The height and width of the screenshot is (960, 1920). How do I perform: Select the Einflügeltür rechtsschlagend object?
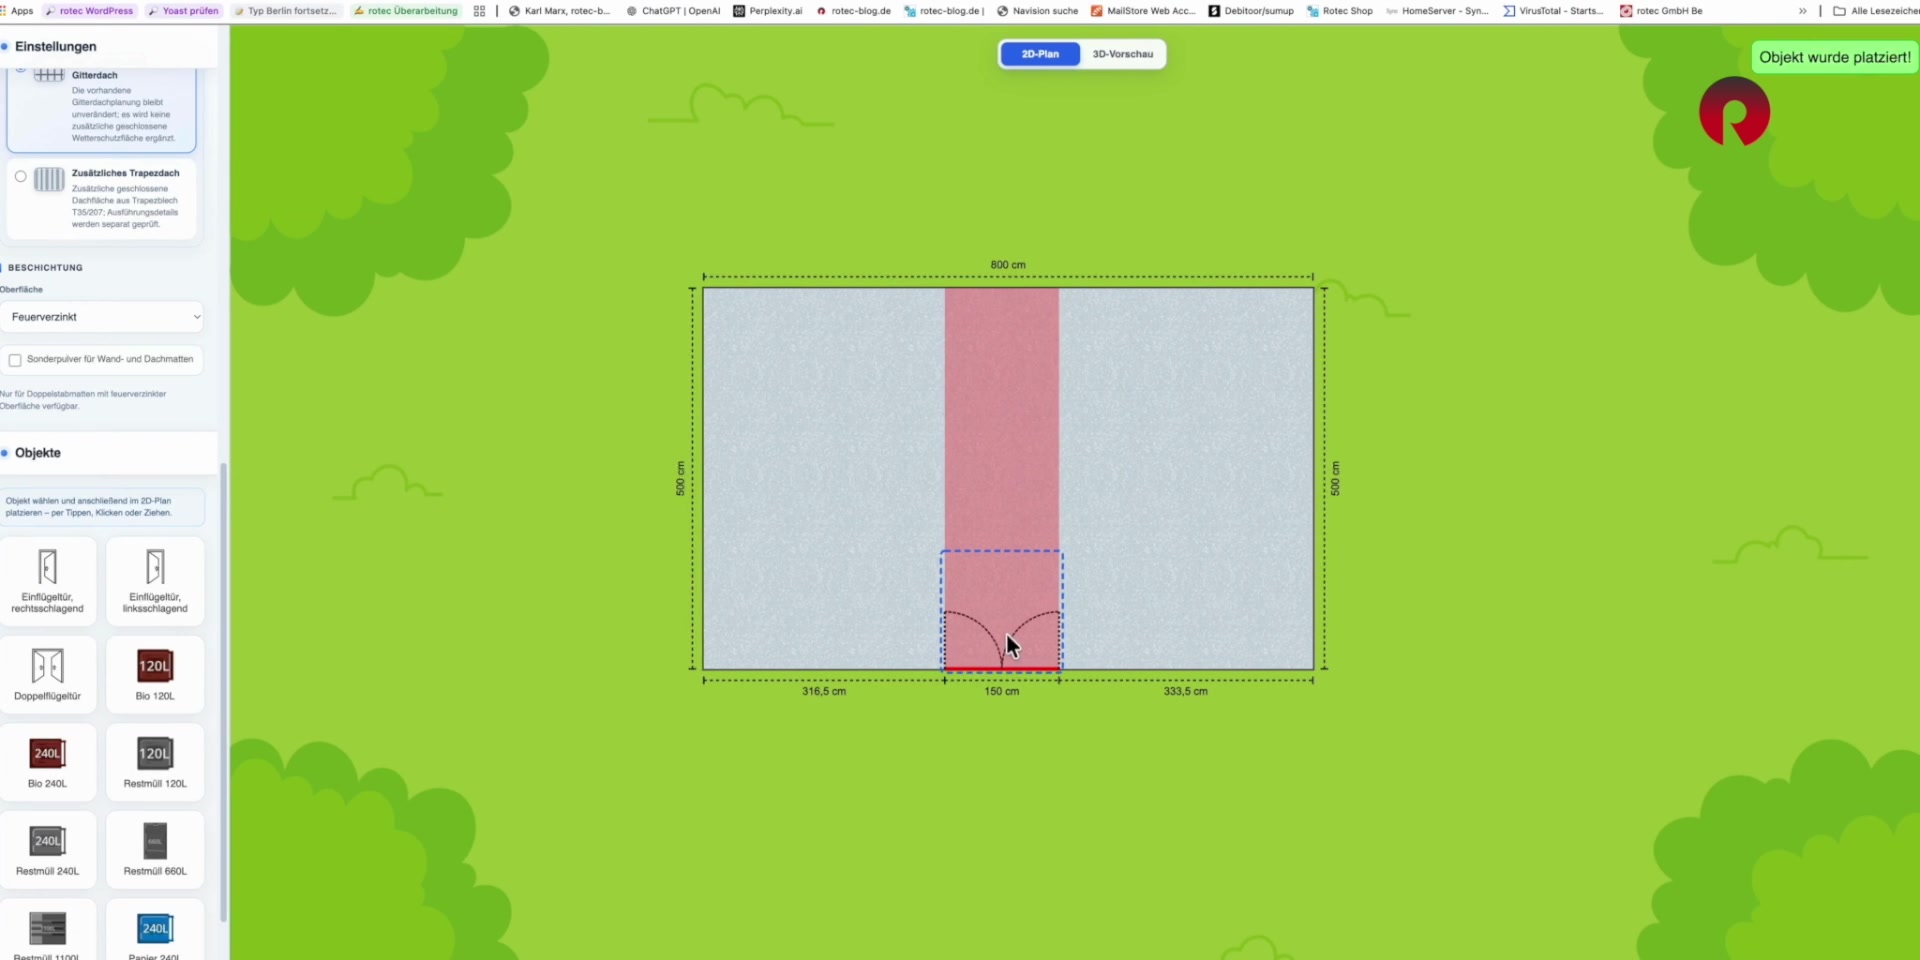47,581
